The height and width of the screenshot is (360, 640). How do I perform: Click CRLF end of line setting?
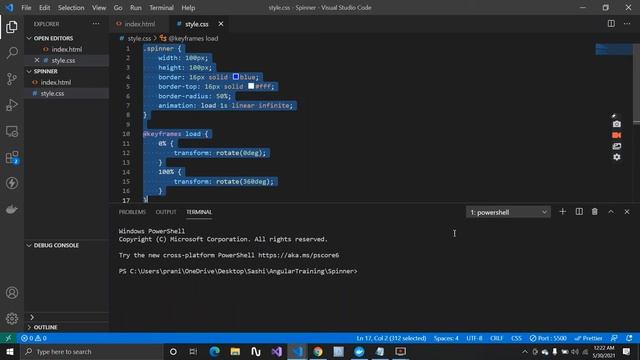click(496, 338)
